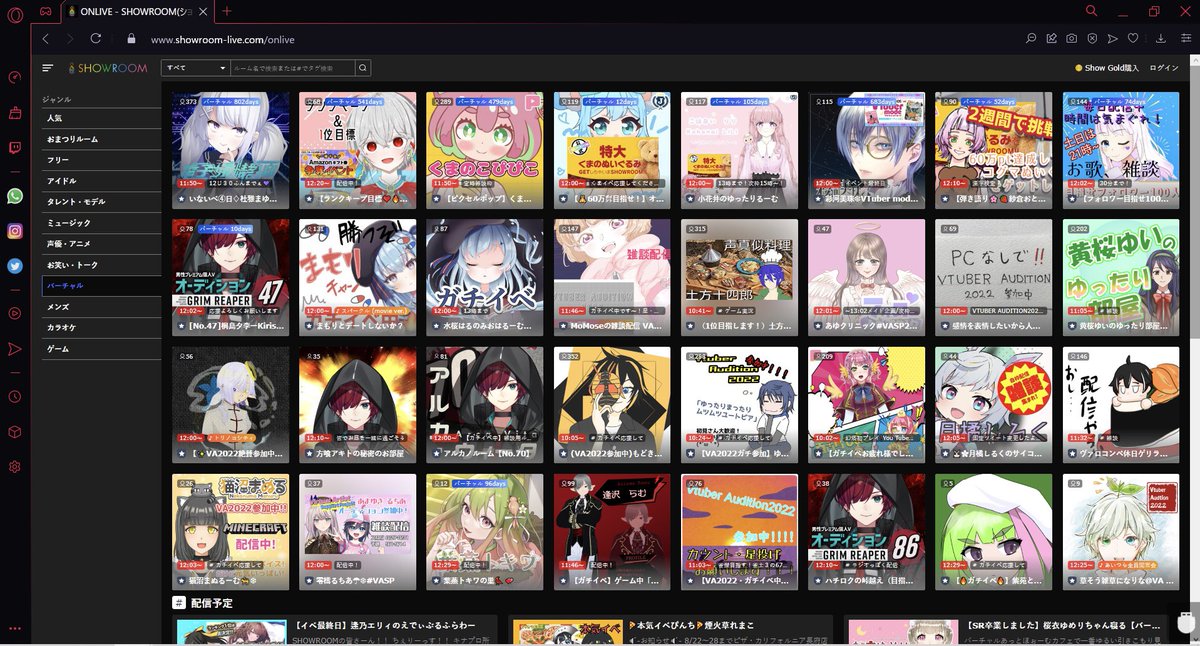The image size is (1200, 646).
Task: Open Settings gear icon in sidebar
Action: tap(15, 467)
